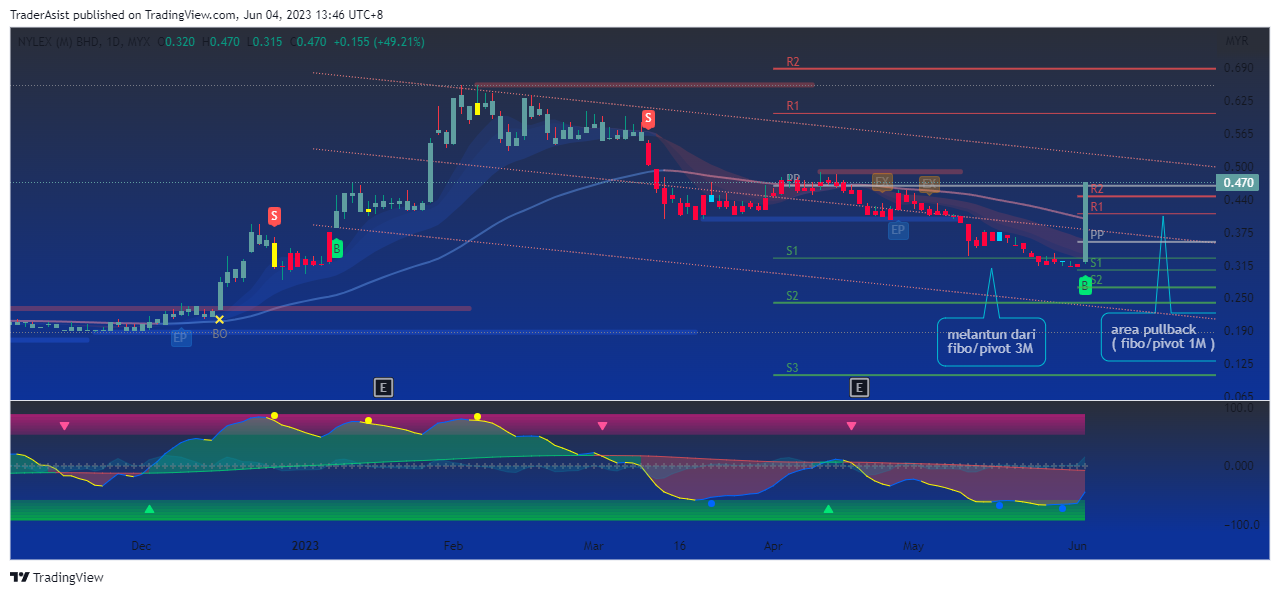The width and height of the screenshot is (1280, 595).
Task: Click the Feb date axis label
Action: [x=453, y=547]
